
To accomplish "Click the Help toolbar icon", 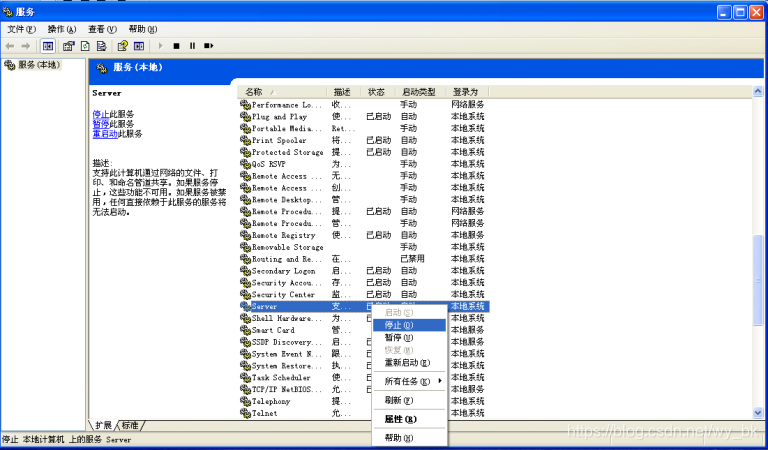I will (122, 46).
